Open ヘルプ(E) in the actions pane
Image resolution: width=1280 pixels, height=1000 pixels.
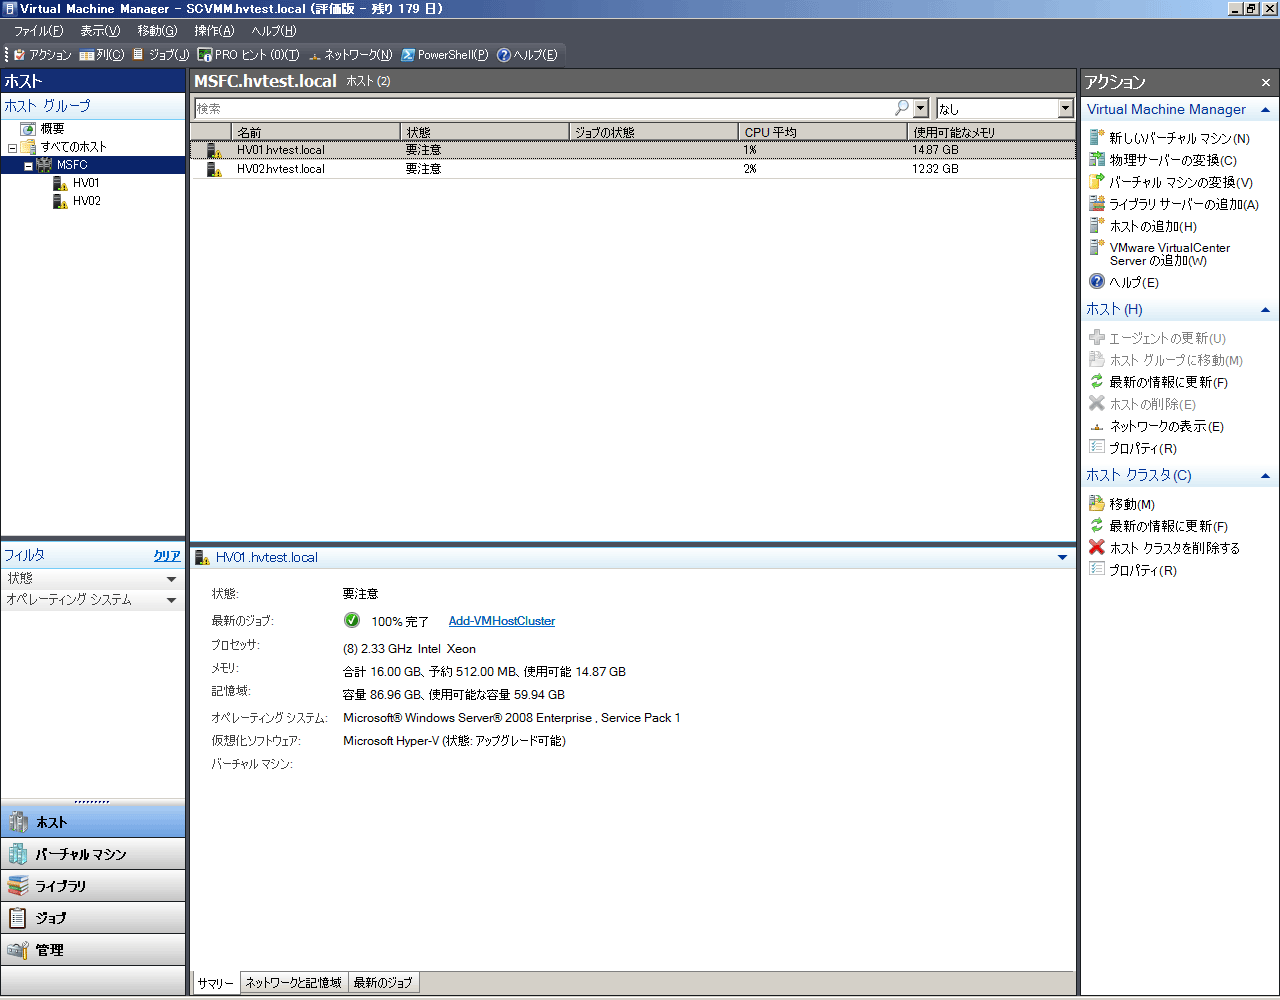click(1124, 282)
